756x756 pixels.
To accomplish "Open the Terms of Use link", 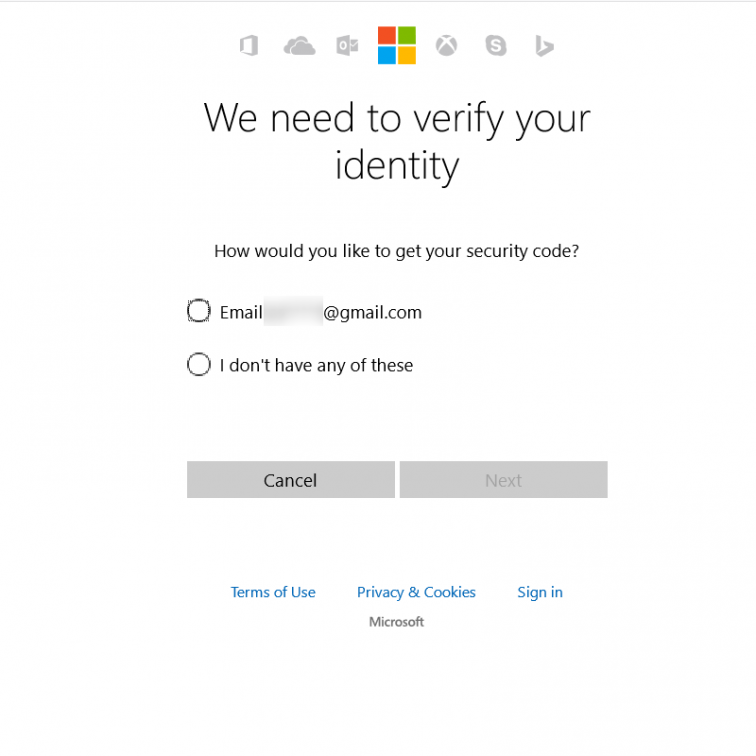I will (x=273, y=592).
